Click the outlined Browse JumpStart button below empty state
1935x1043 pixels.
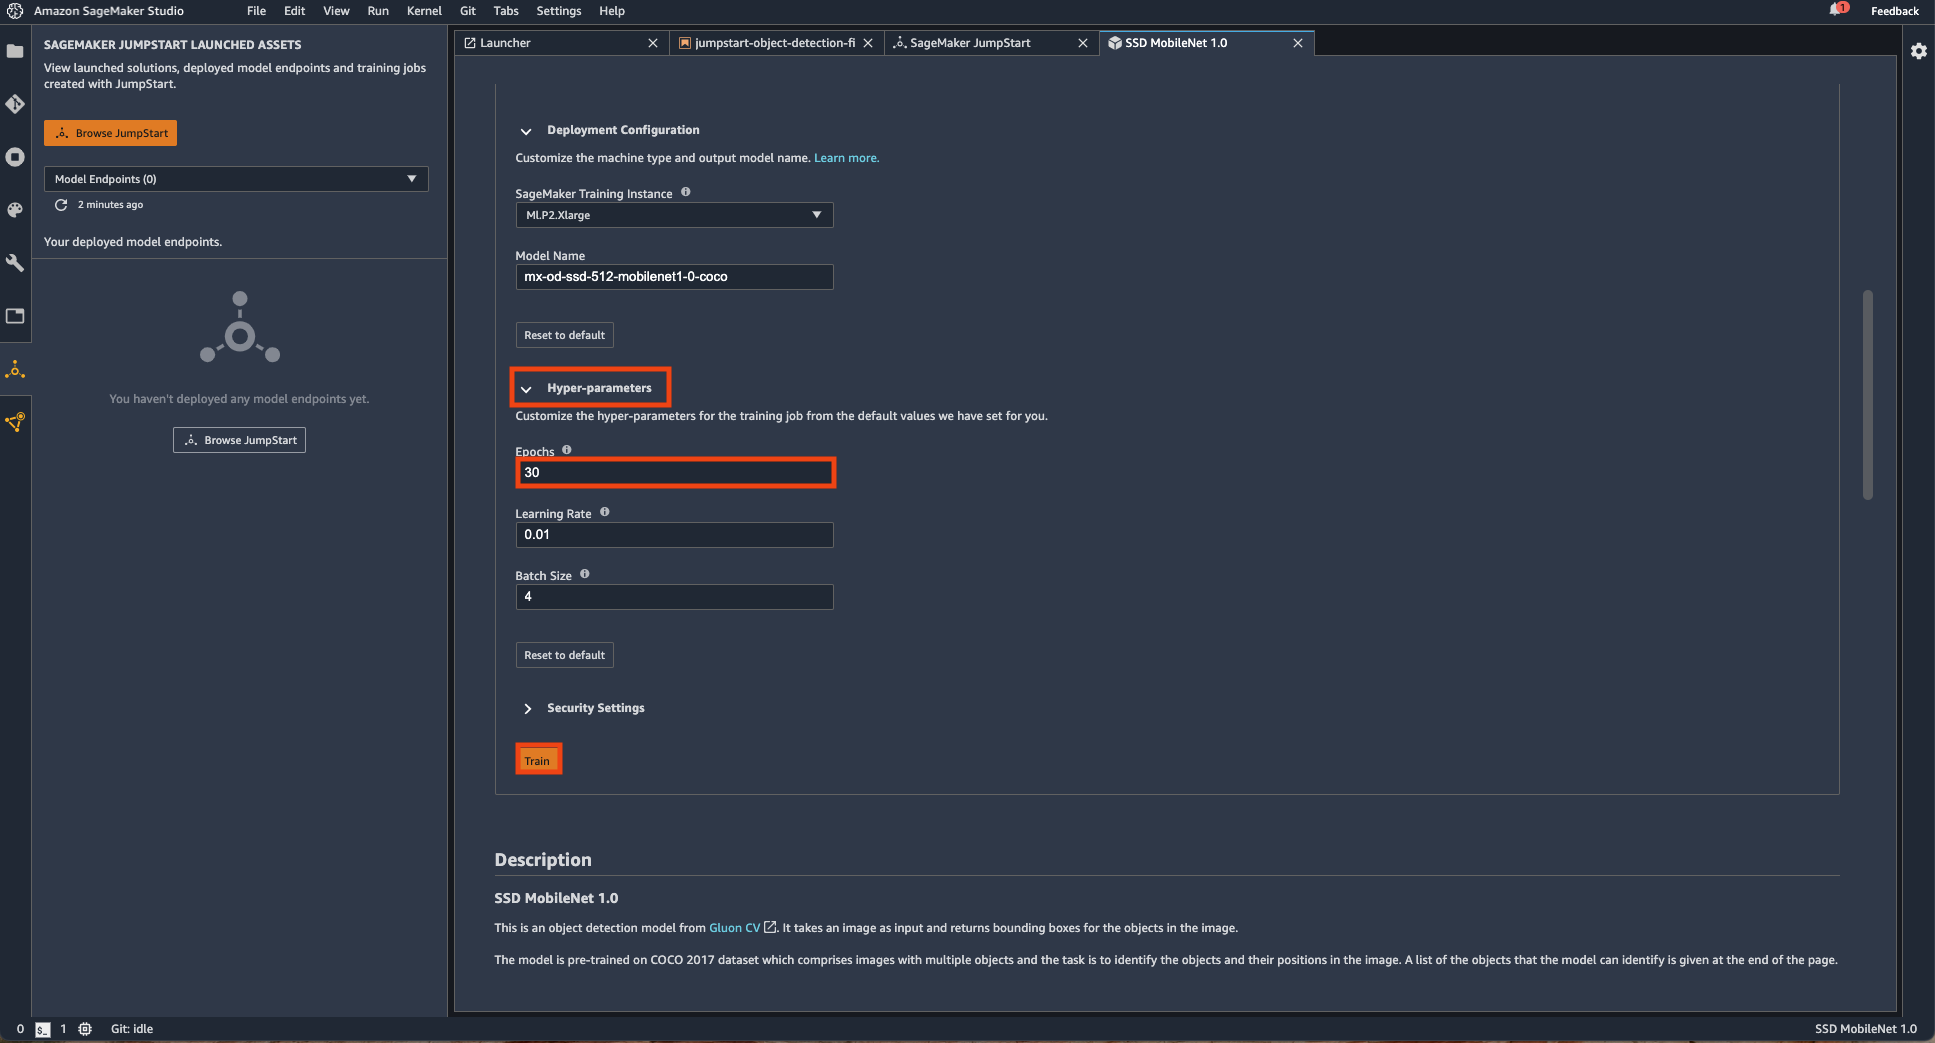coord(240,440)
